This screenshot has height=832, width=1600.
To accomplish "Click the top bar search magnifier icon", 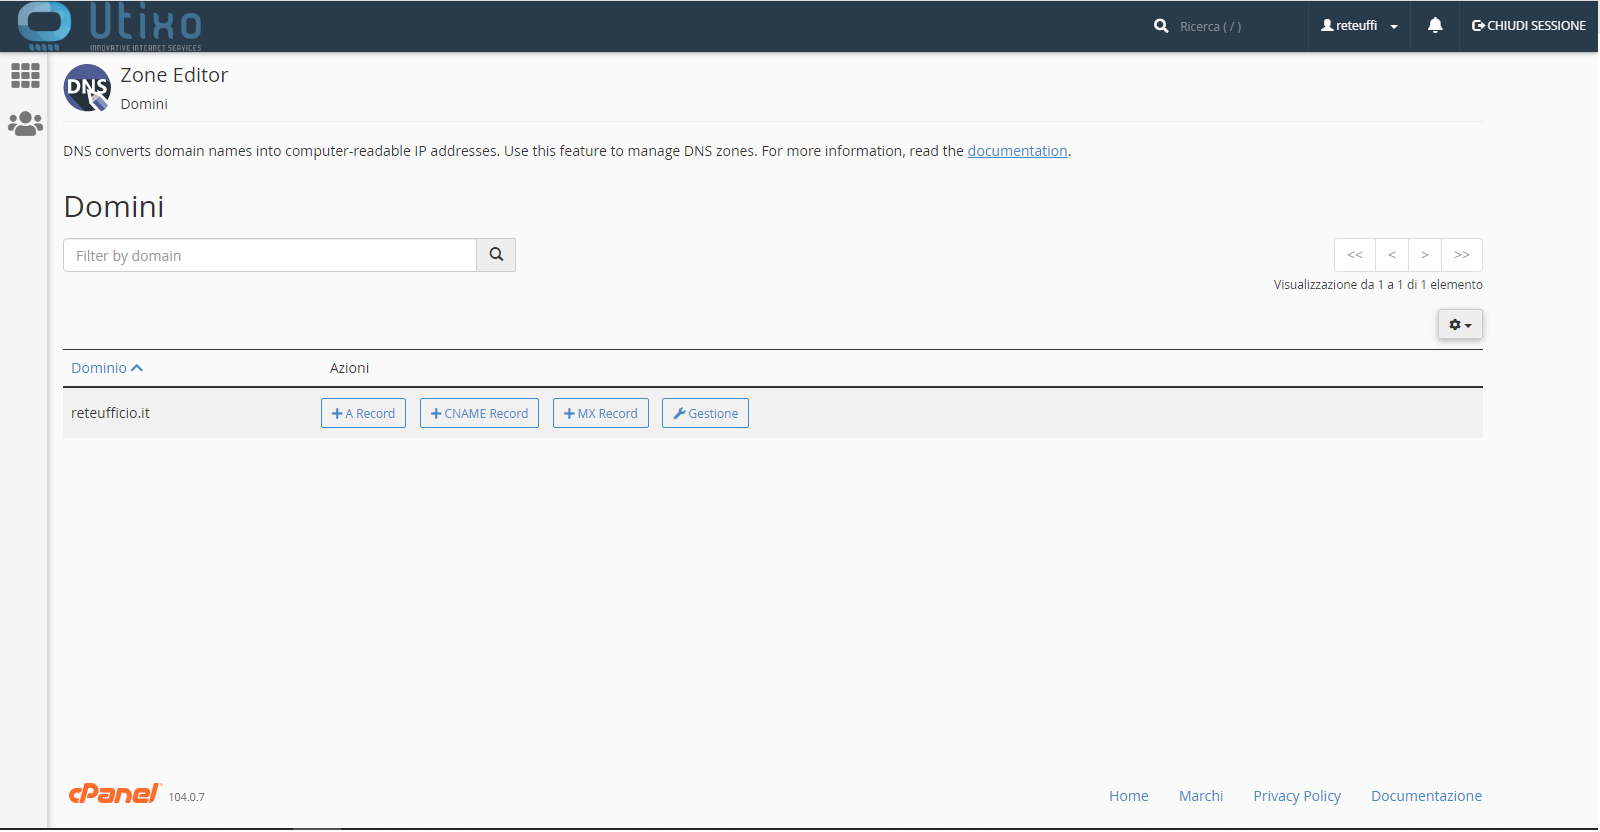I will [x=1161, y=26].
